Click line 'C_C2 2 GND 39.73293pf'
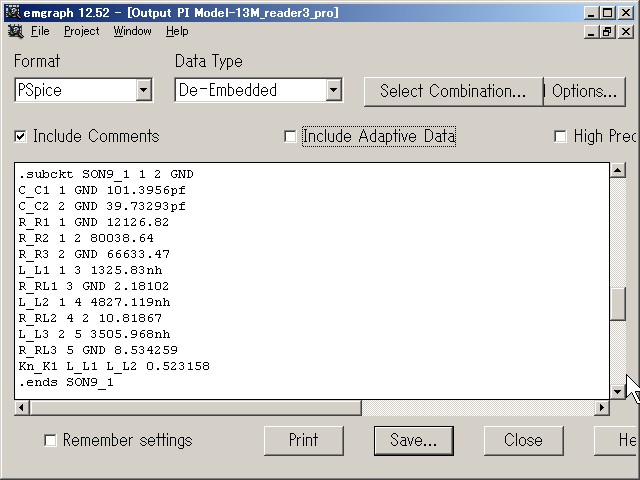Viewport: 640px width, 480px height. point(102,206)
